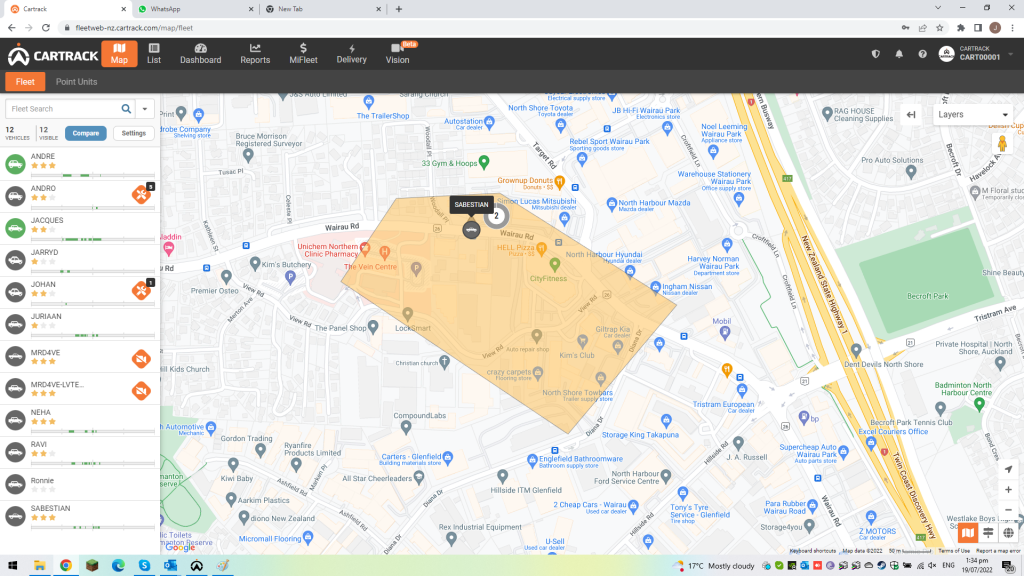1024x576 pixels.
Task: Focus the Fleet Search input field
Action: (60, 109)
